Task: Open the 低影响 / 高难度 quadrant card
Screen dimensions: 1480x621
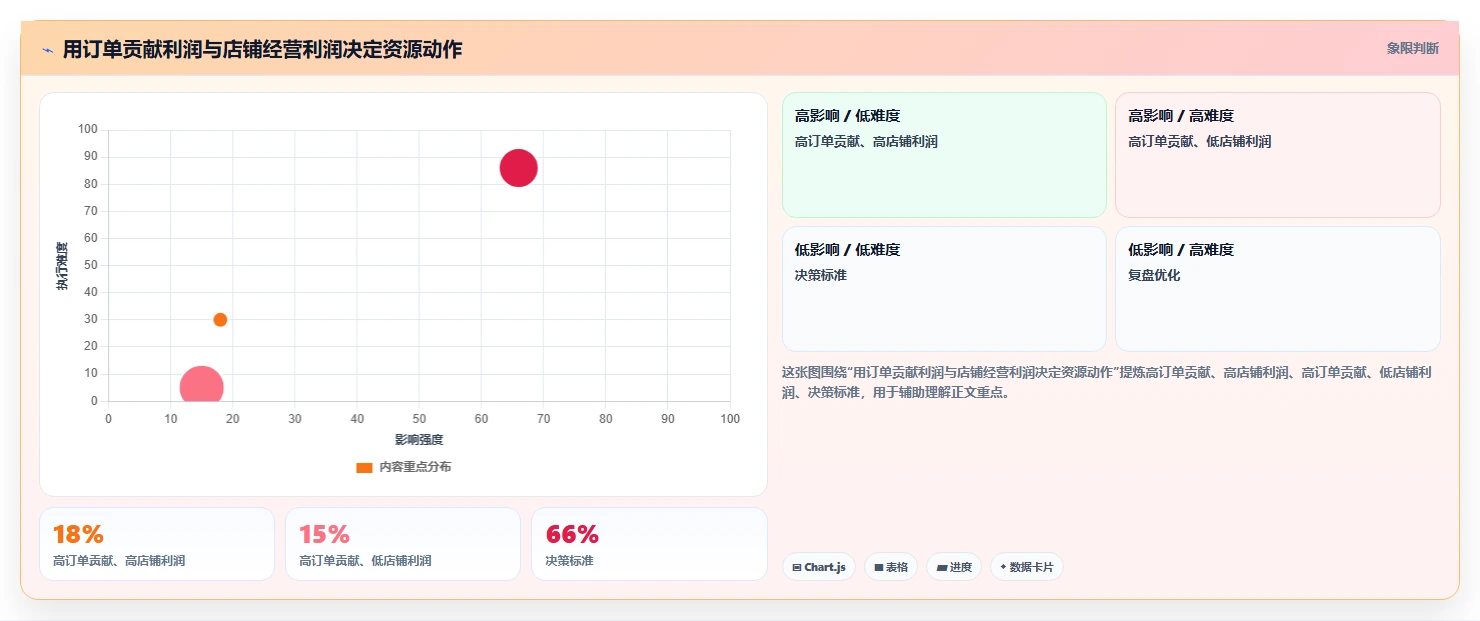Action: (1277, 289)
